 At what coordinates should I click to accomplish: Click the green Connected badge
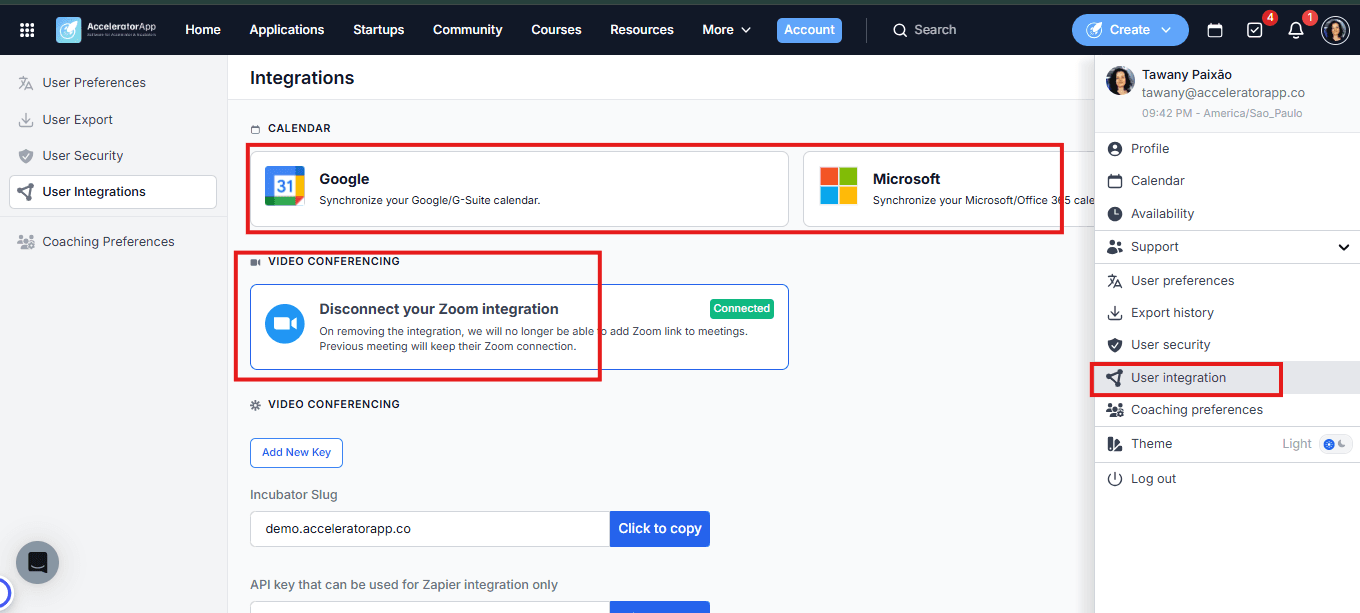tap(742, 309)
